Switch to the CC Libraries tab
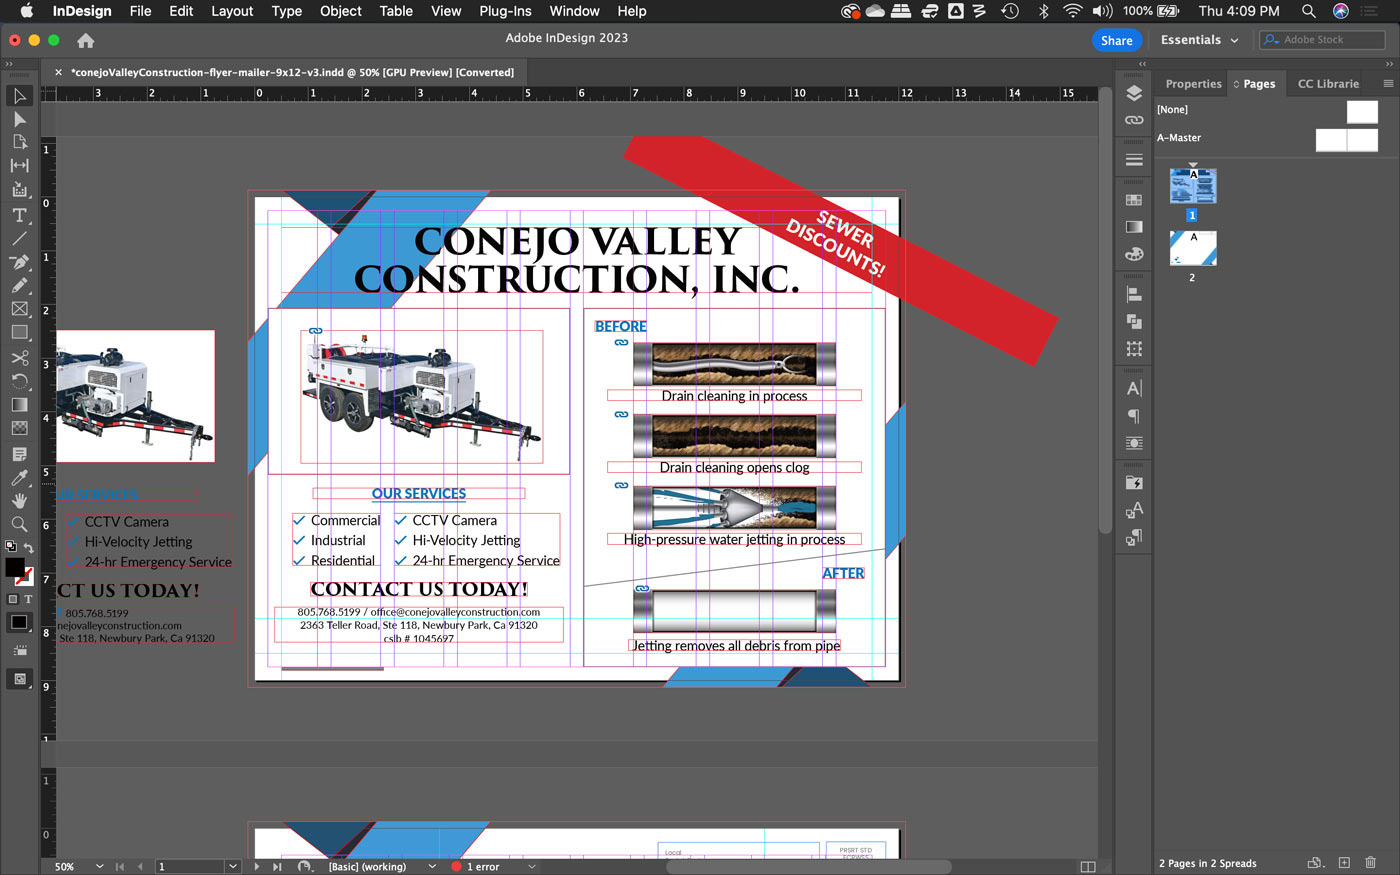This screenshot has height=875, width=1400. pyautogui.click(x=1328, y=84)
